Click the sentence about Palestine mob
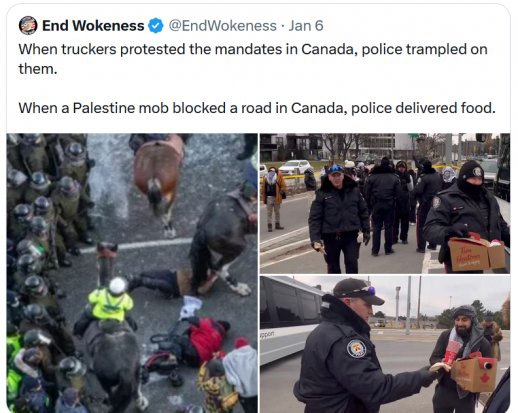 point(257,108)
